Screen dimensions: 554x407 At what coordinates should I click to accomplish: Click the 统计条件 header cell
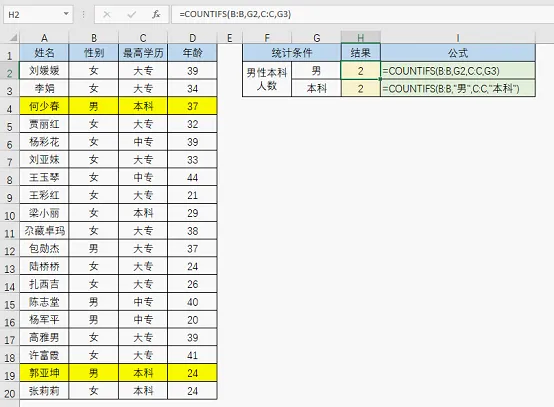[x=292, y=53]
